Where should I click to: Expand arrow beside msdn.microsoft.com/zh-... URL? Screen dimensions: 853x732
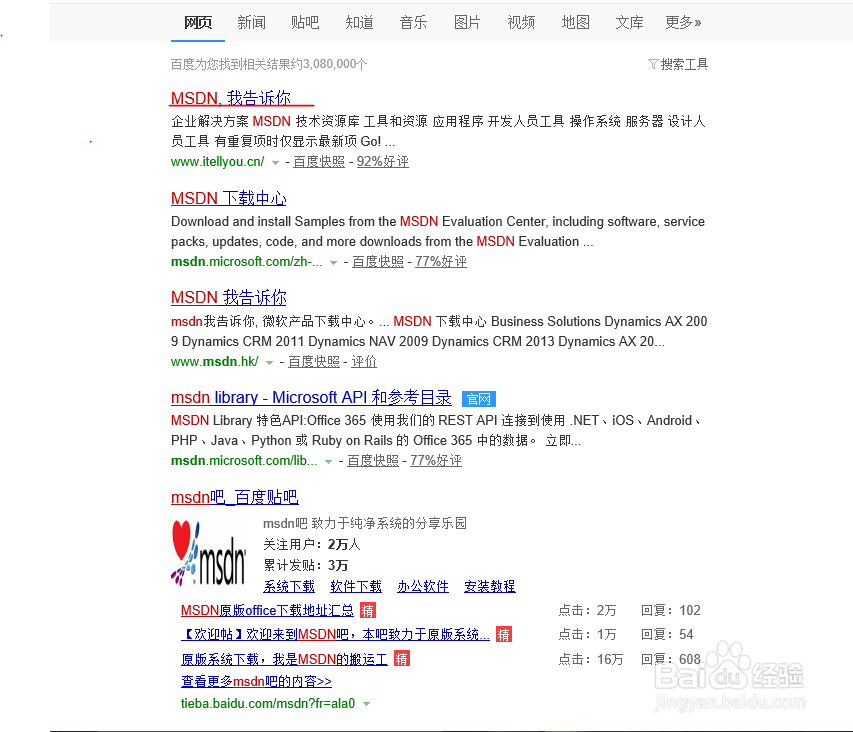pyautogui.click(x=333, y=263)
